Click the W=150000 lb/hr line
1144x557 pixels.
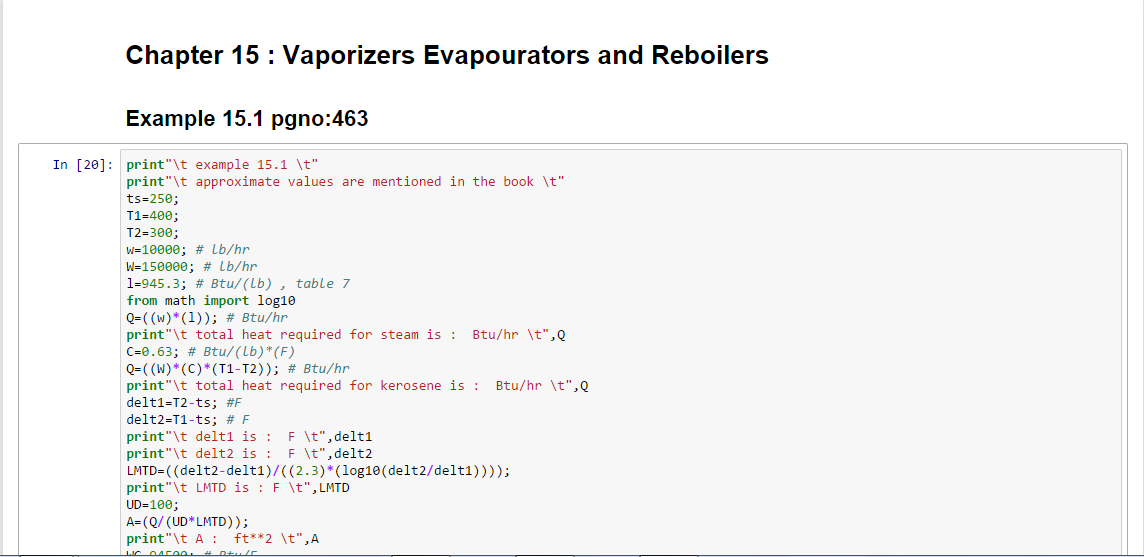(x=192, y=266)
